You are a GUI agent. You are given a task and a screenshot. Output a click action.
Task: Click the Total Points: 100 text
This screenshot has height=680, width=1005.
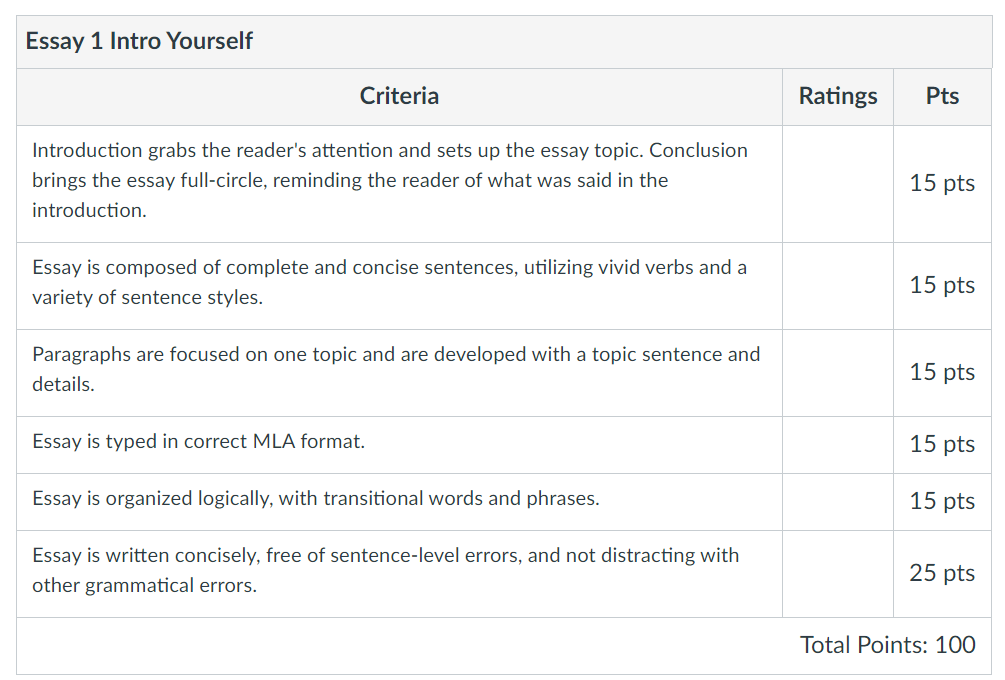click(888, 645)
